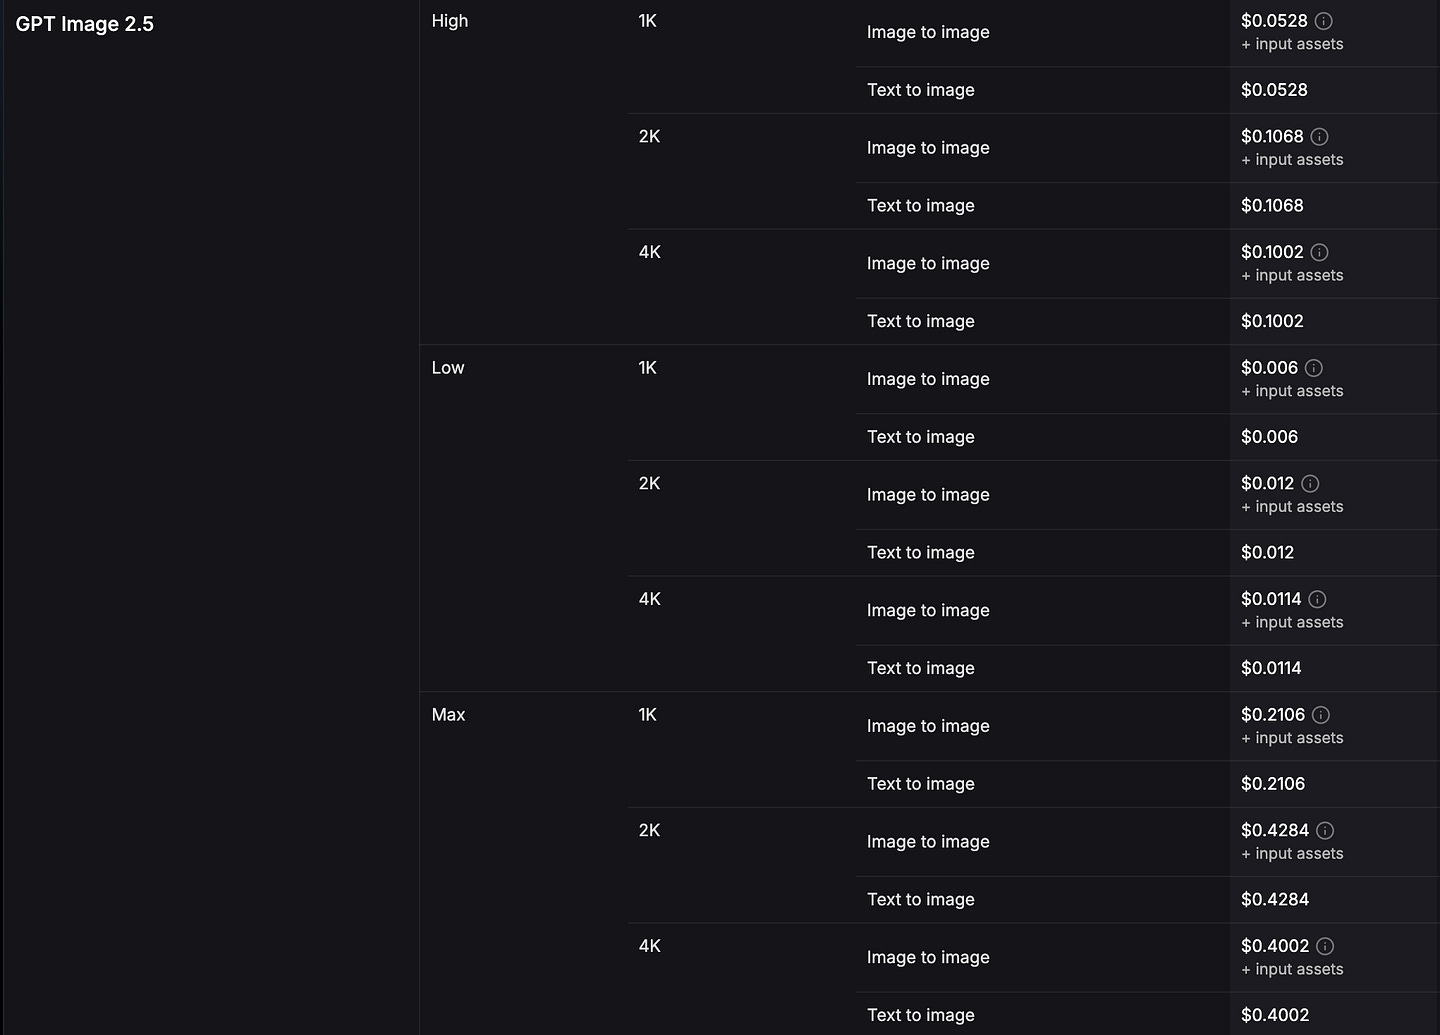The width and height of the screenshot is (1440, 1035).
Task: Click info icon next to $0.0114
Action: coord(1317,599)
